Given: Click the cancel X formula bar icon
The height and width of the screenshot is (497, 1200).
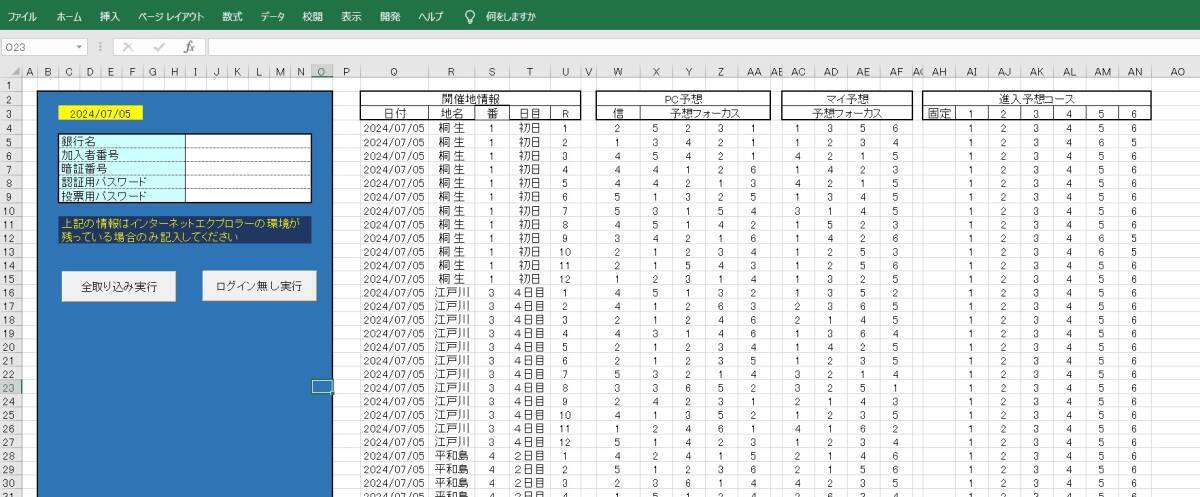Looking at the screenshot, I should pos(128,47).
